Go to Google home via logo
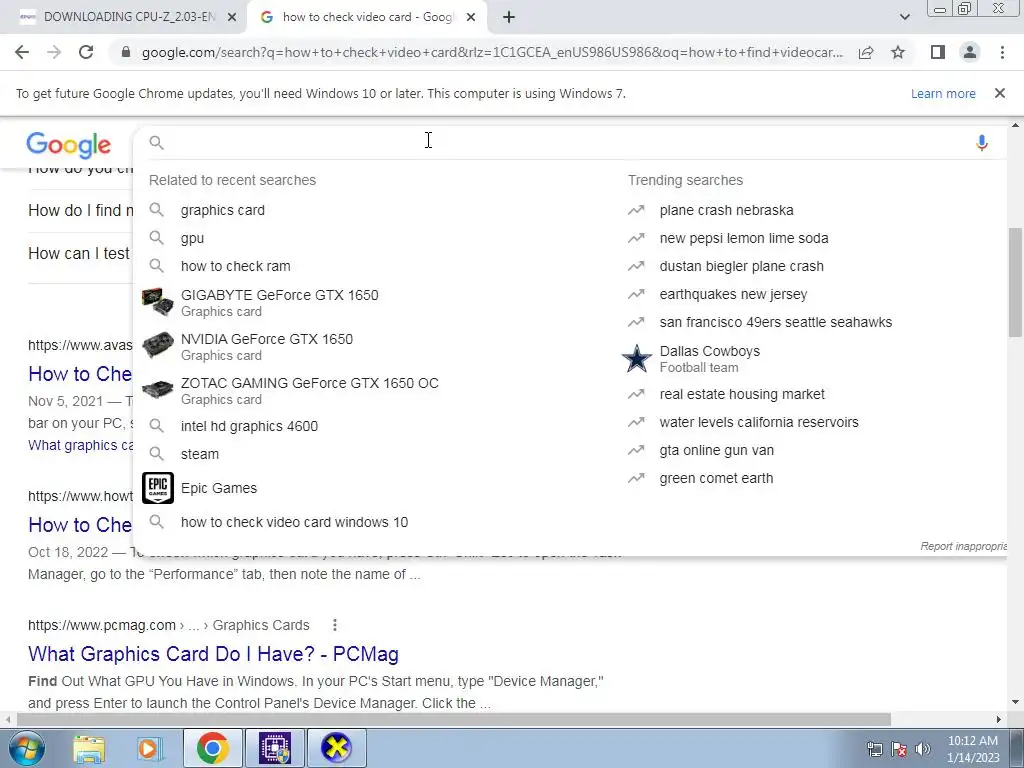The height and width of the screenshot is (768, 1024). [69, 145]
